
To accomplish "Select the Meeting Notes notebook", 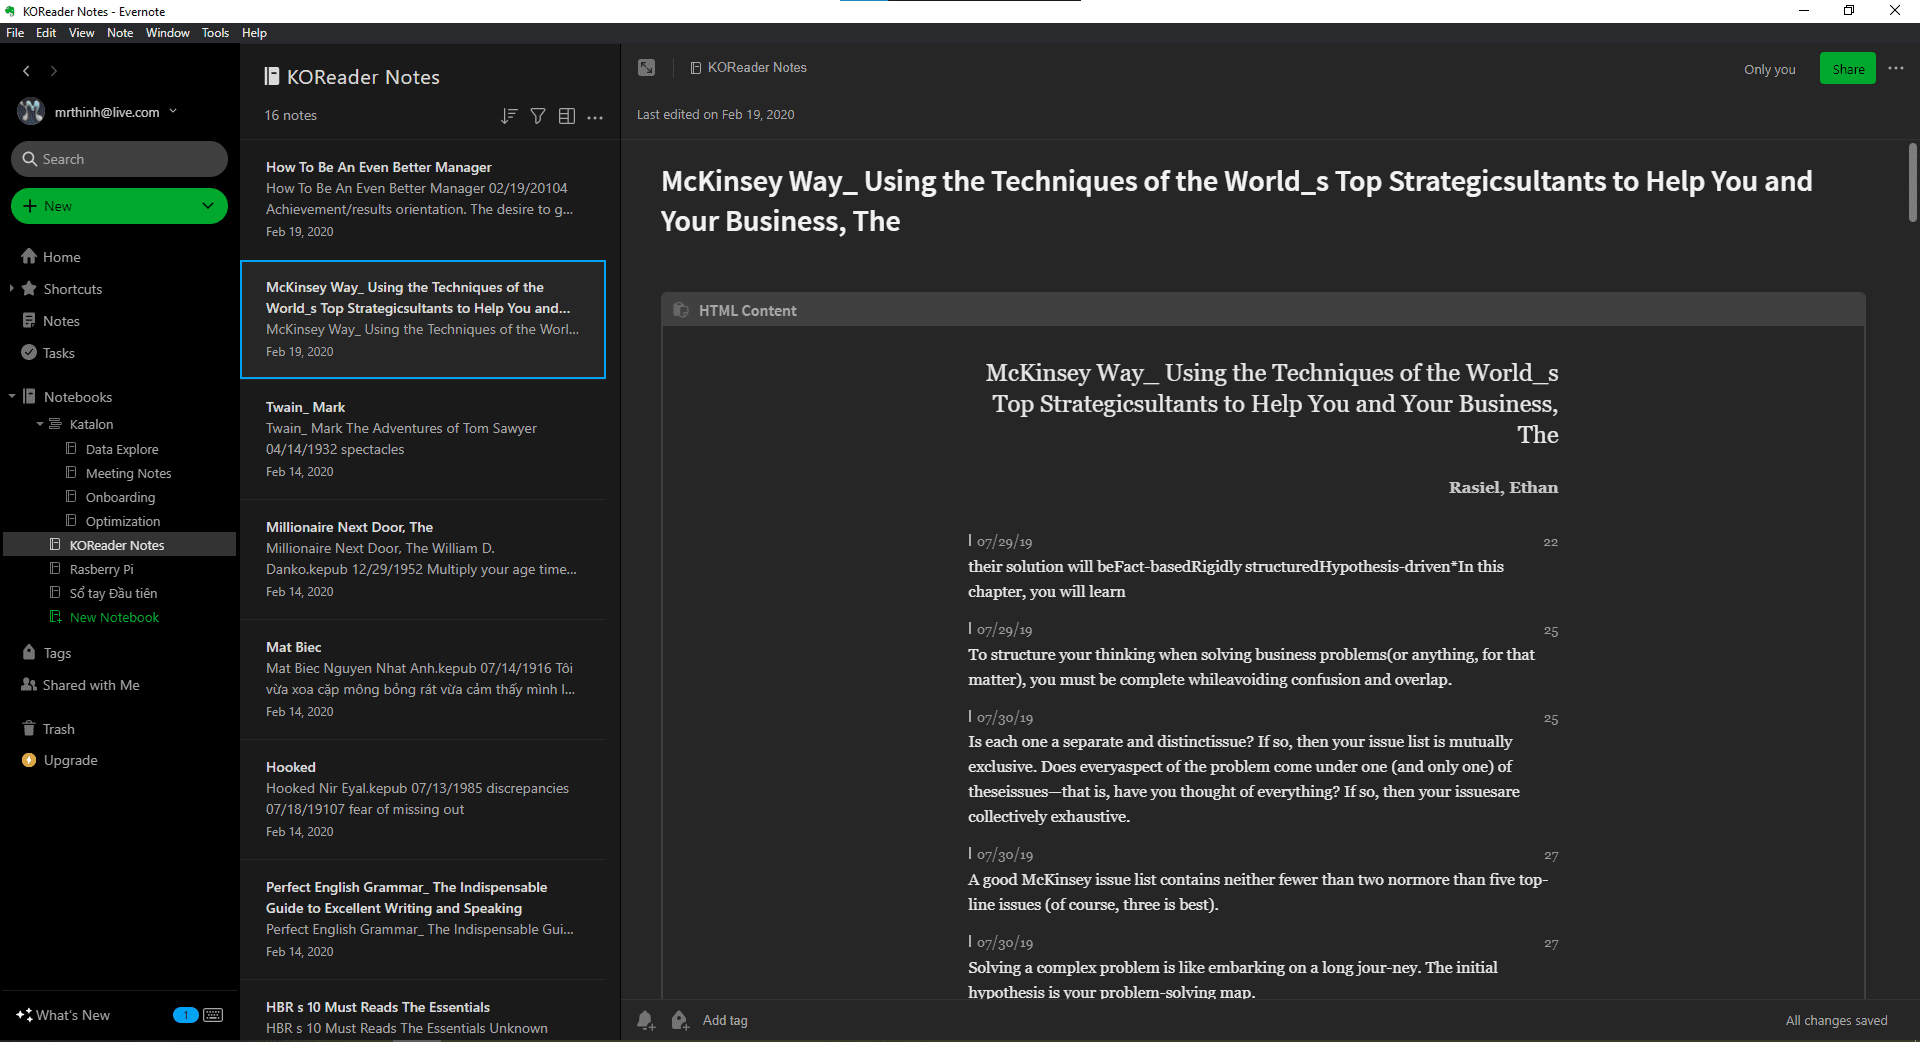I will pos(128,472).
